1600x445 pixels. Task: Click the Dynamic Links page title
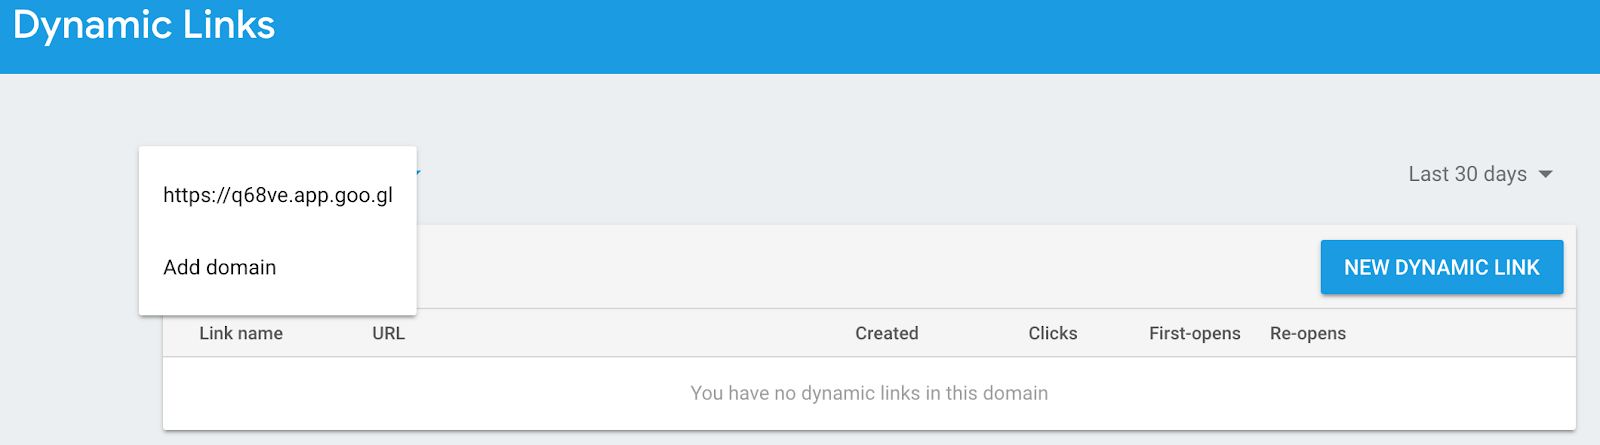[144, 25]
